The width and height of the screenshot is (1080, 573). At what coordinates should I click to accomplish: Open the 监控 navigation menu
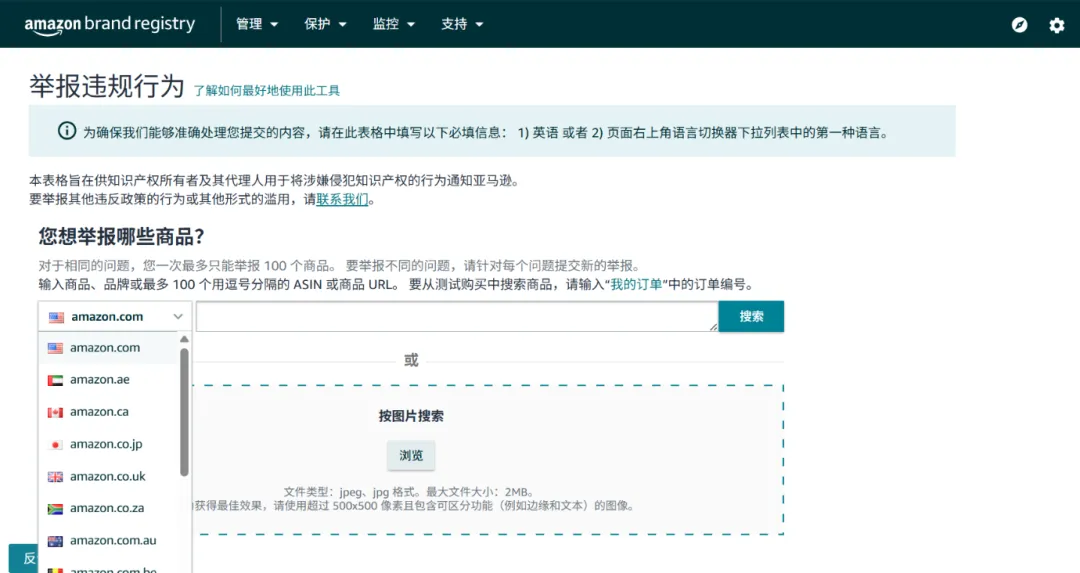coord(393,24)
